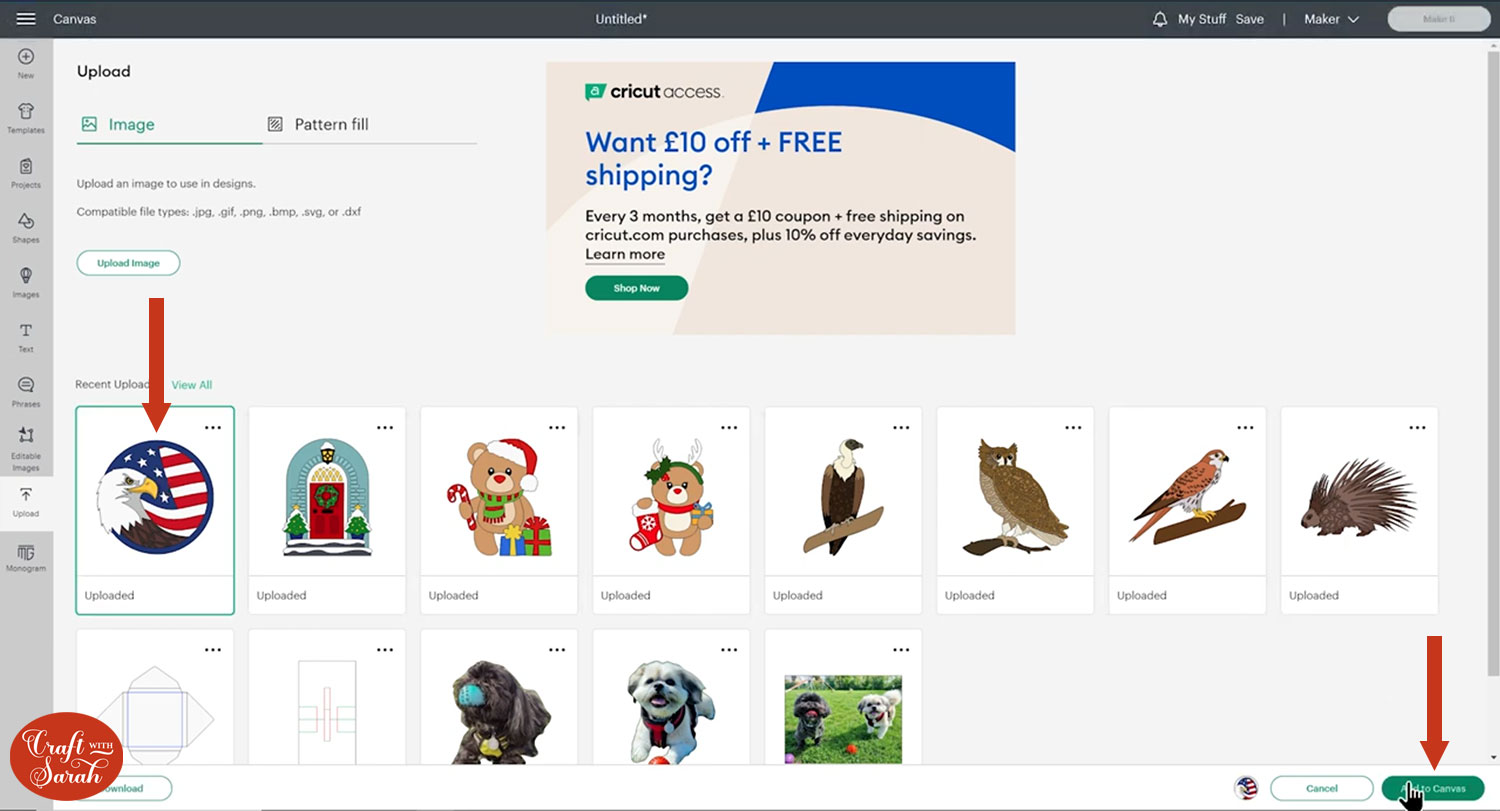The height and width of the screenshot is (811, 1500).
Task: Open the Maker machine dropdown
Action: (1332, 19)
